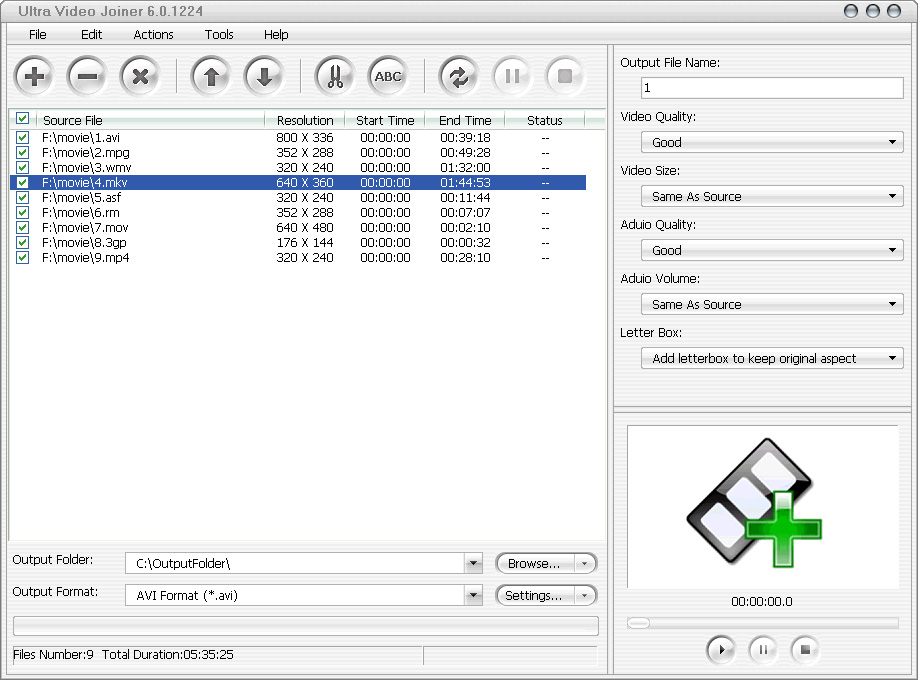Screen dimensions: 918x680
Task: Open the Letter Box dropdown
Action: (x=771, y=358)
